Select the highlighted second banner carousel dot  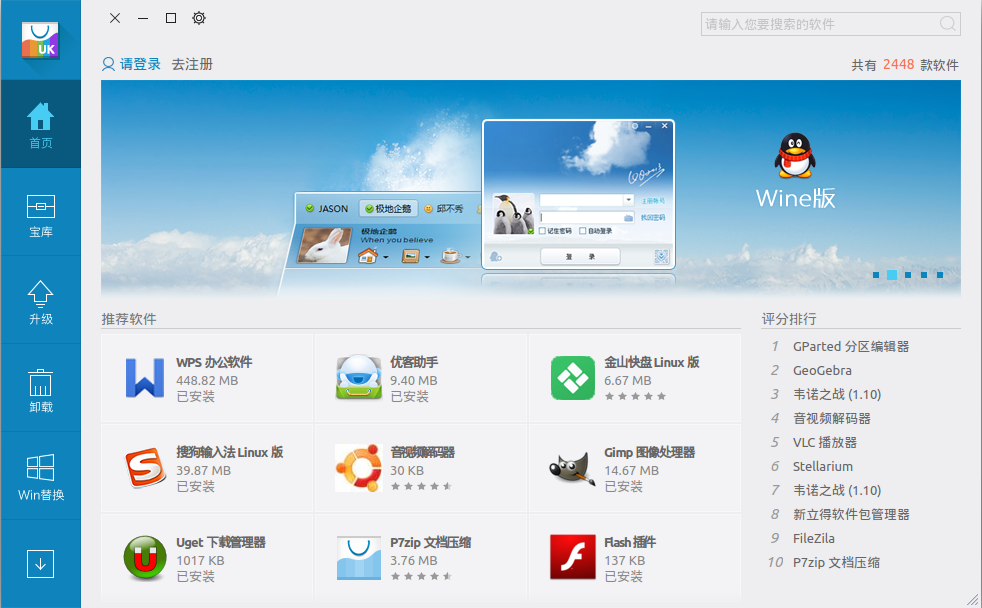coord(892,274)
